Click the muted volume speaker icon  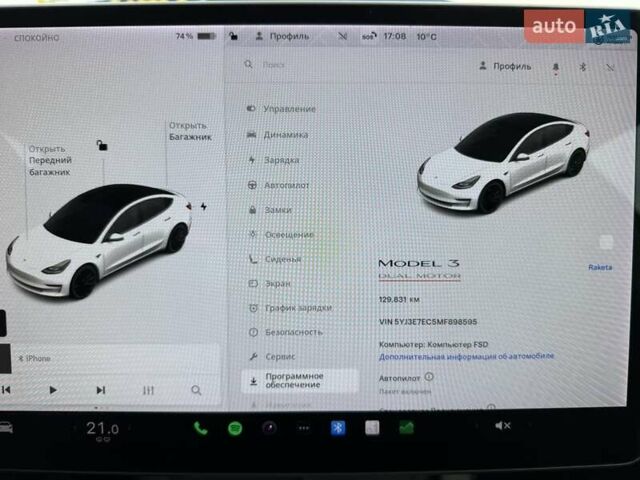(x=503, y=426)
